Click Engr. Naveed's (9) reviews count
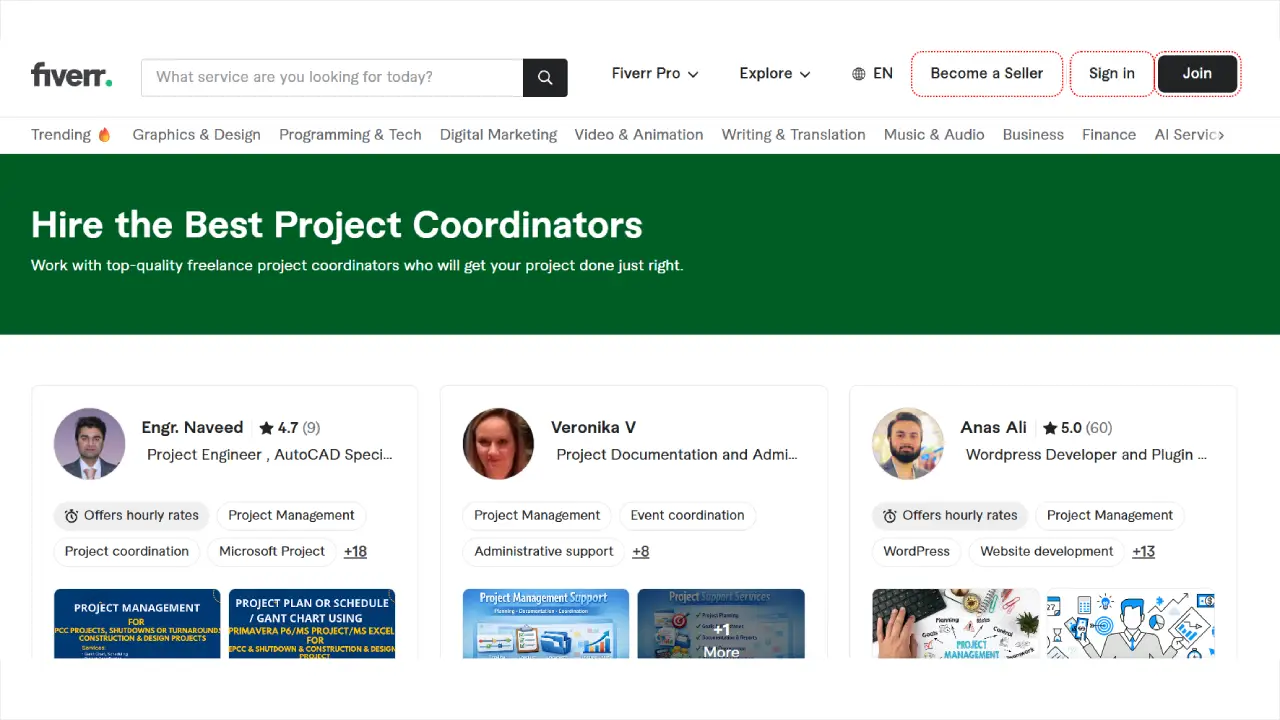 point(311,428)
